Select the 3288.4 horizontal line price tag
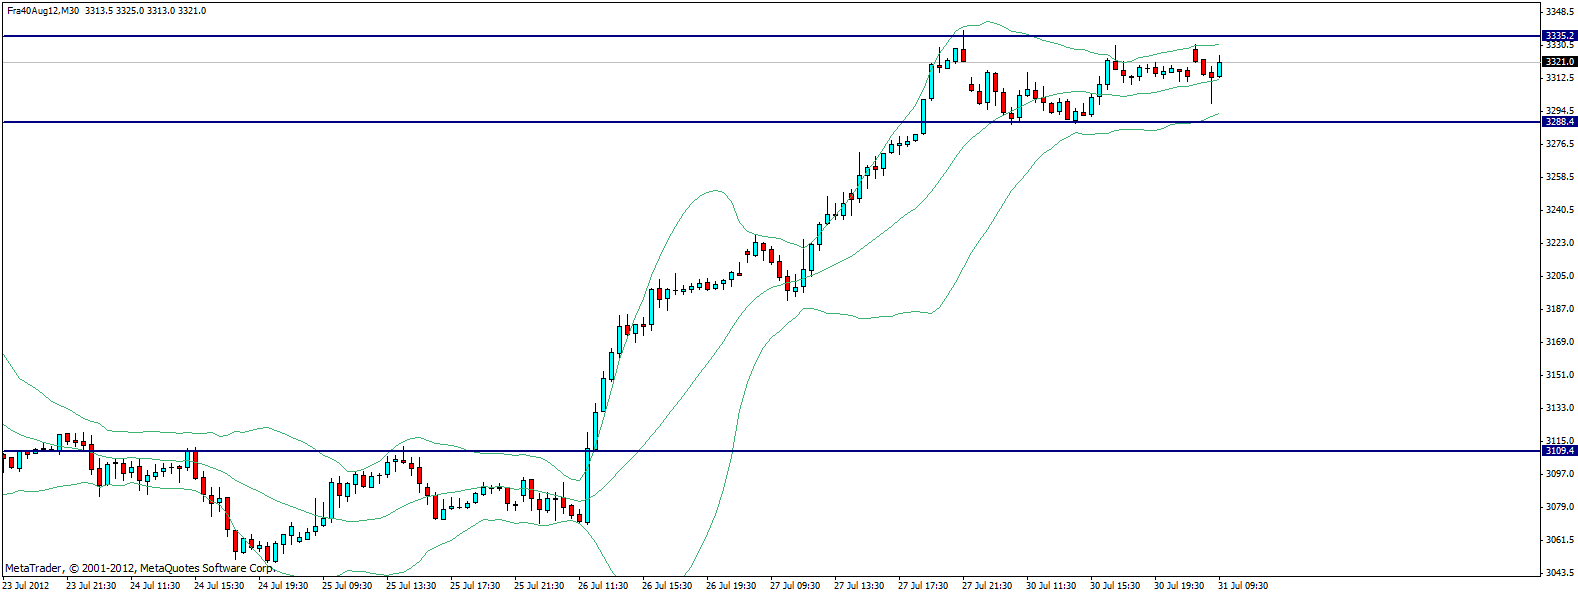This screenshot has height=593, width=1578. click(x=1559, y=122)
